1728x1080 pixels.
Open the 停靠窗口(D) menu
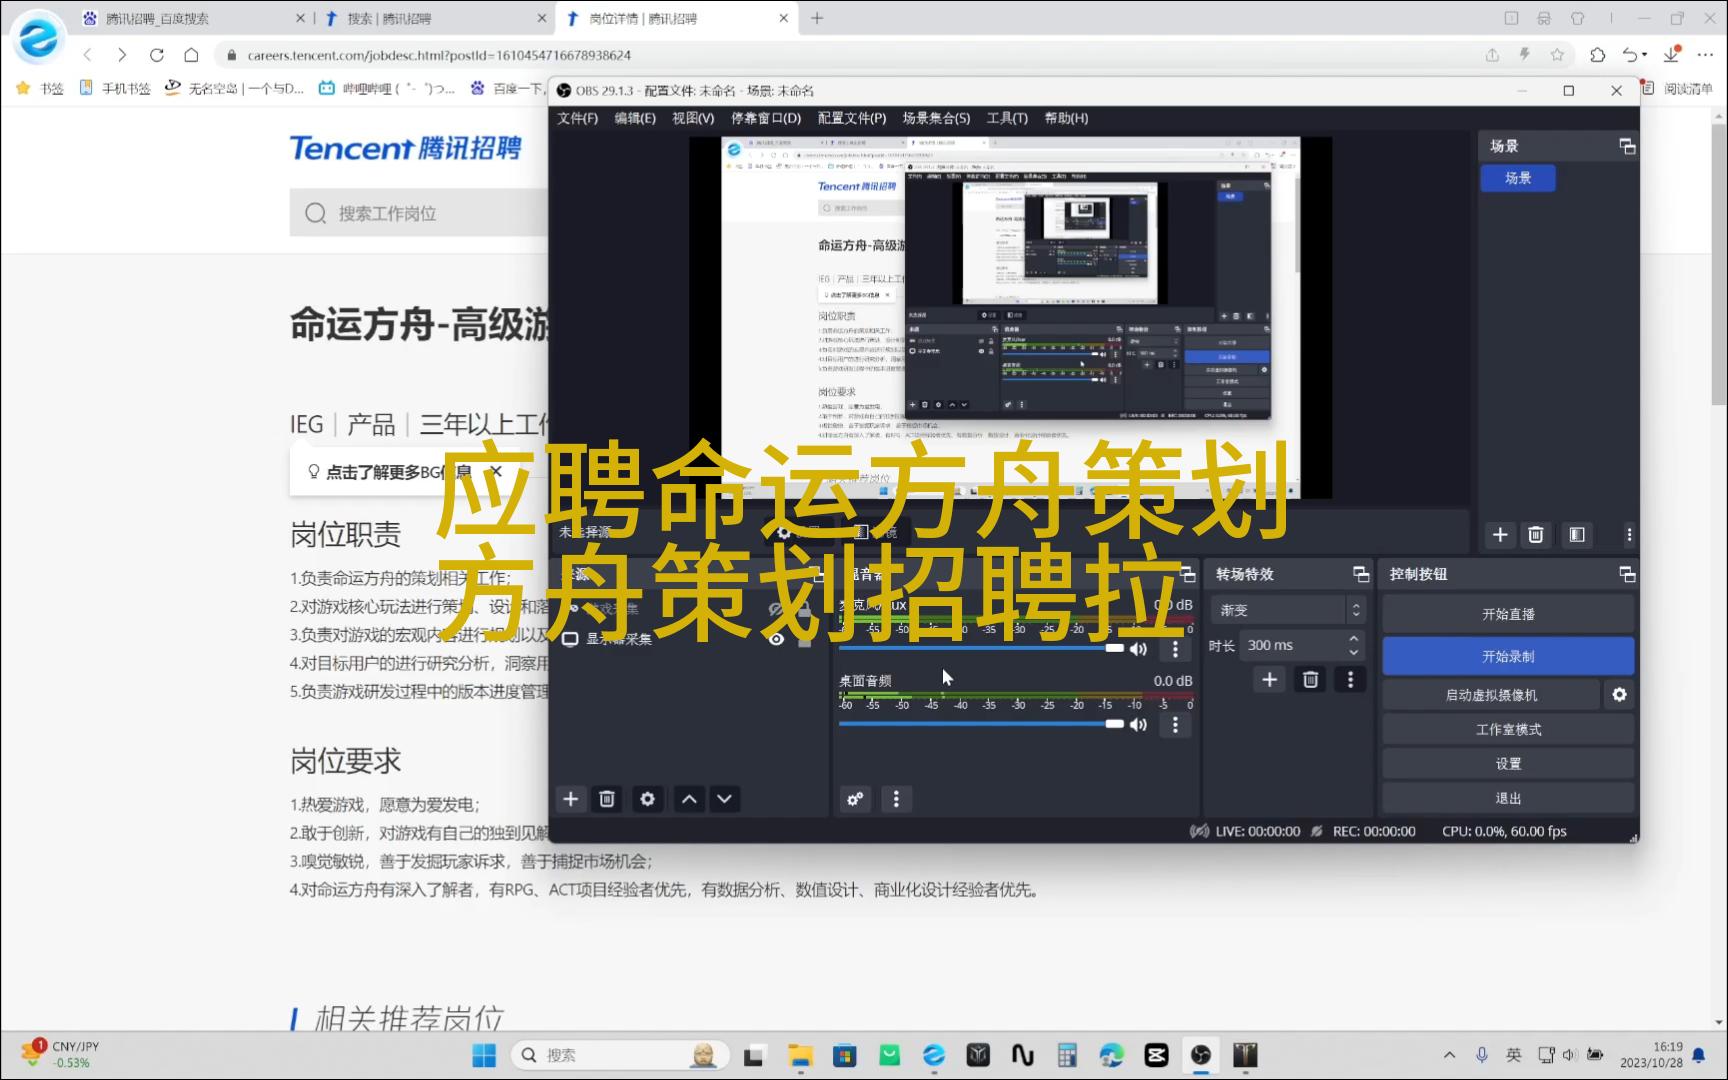pos(766,118)
